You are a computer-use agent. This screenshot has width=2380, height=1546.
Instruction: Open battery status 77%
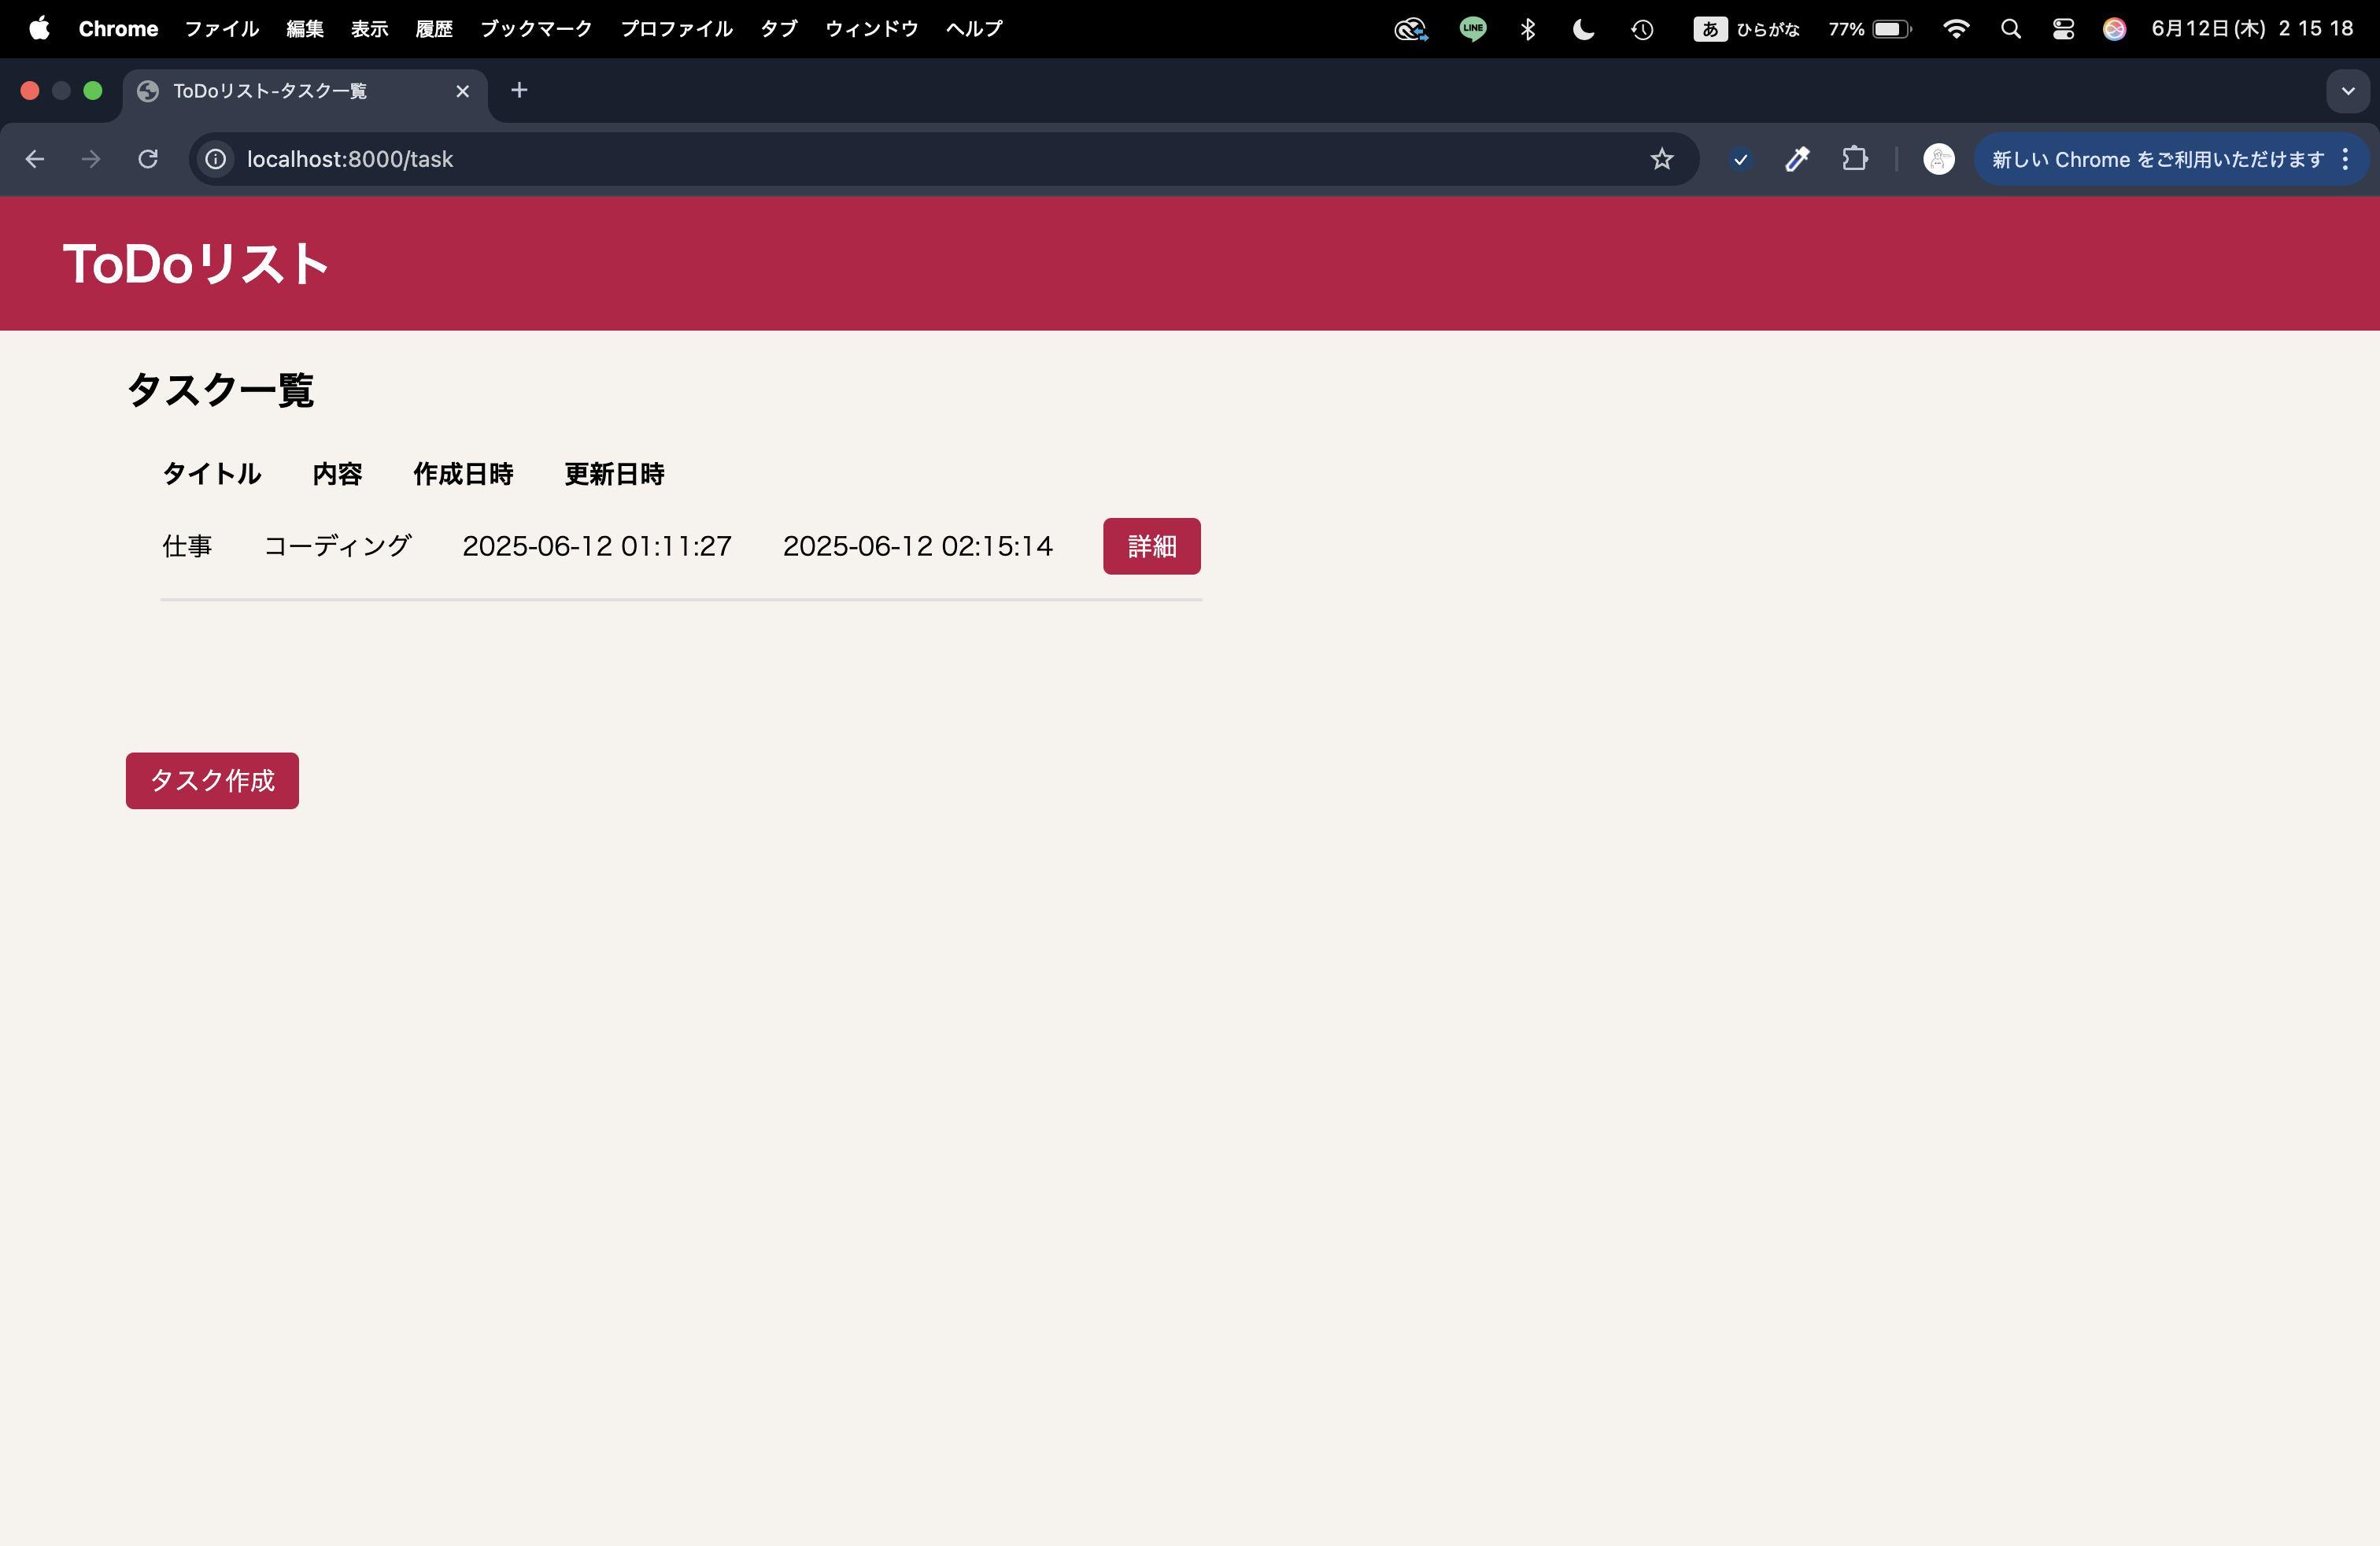[x=1869, y=29]
